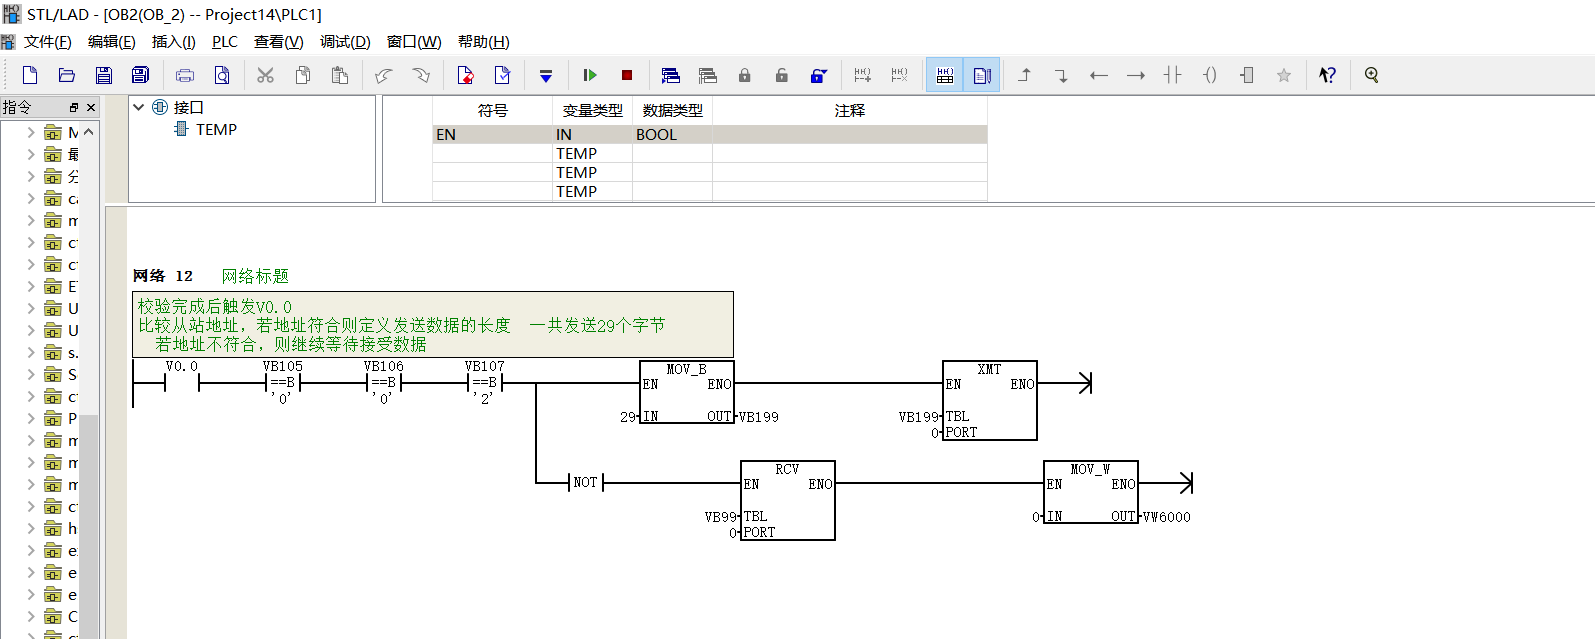Viewport: 1595px width, 639px height.
Task: Delete a network with the x ladder icon
Action: (900, 75)
